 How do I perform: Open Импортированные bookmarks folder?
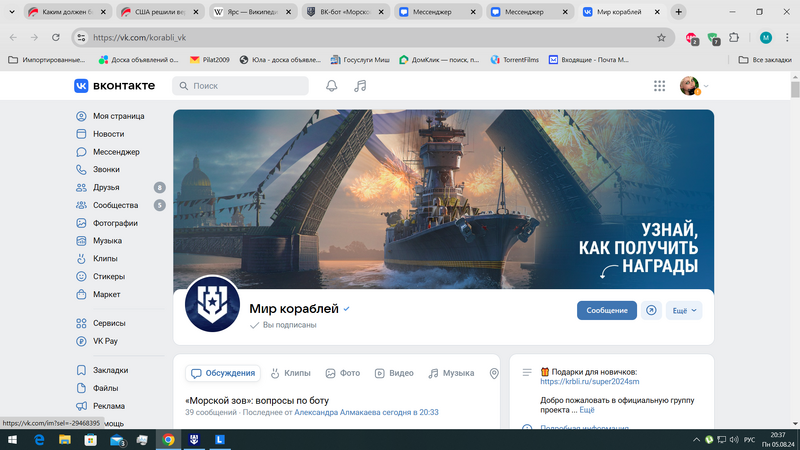click(47, 60)
